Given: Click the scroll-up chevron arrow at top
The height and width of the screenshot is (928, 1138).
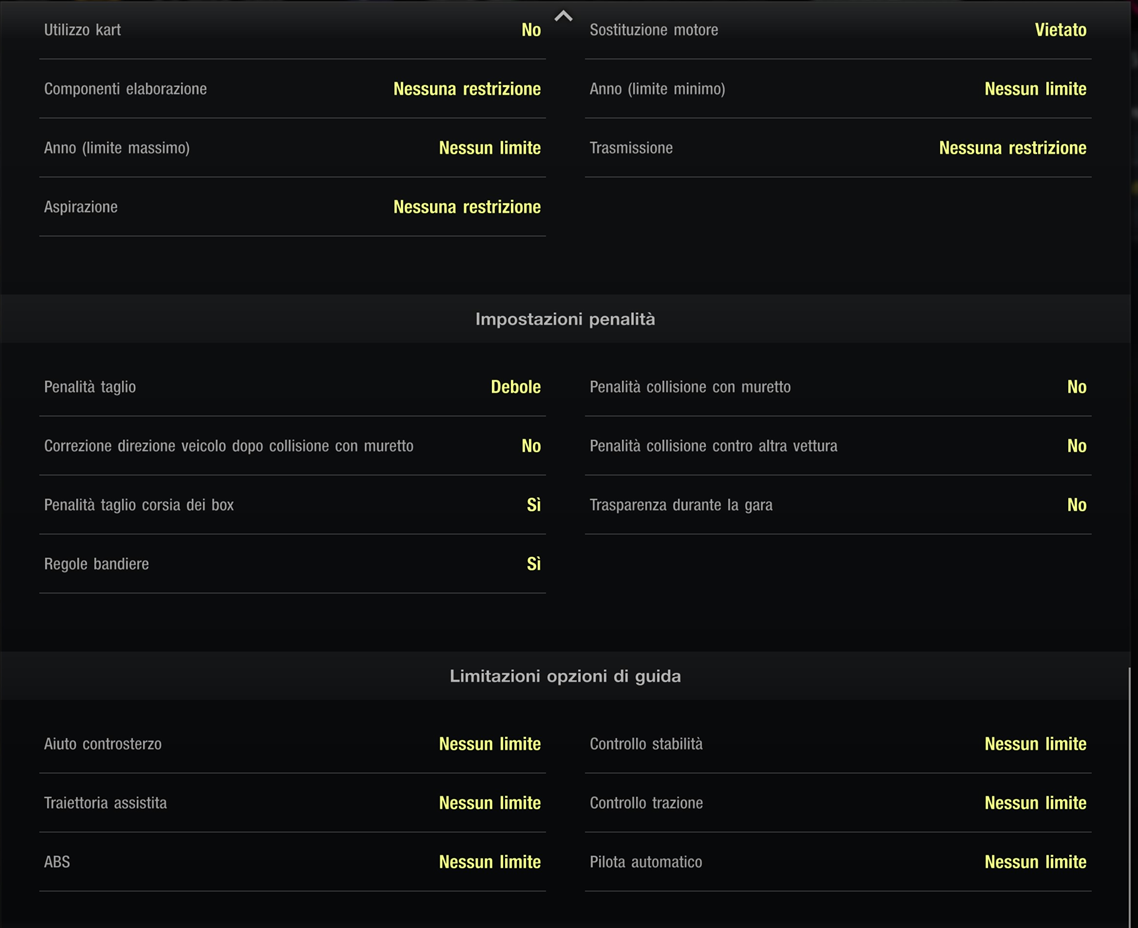Looking at the screenshot, I should click(x=564, y=16).
